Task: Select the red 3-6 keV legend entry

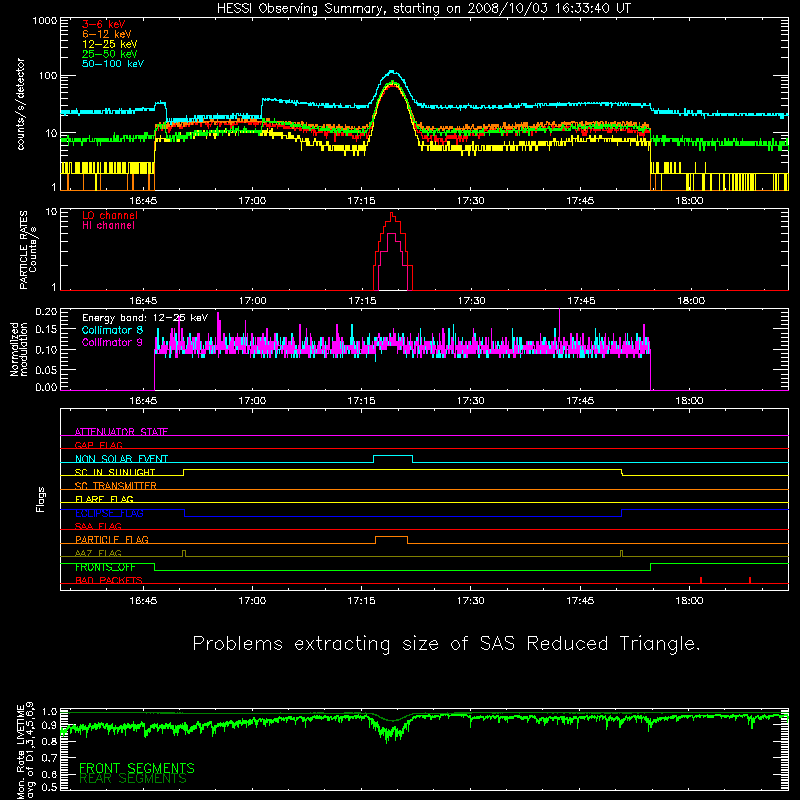Action: coord(104,24)
